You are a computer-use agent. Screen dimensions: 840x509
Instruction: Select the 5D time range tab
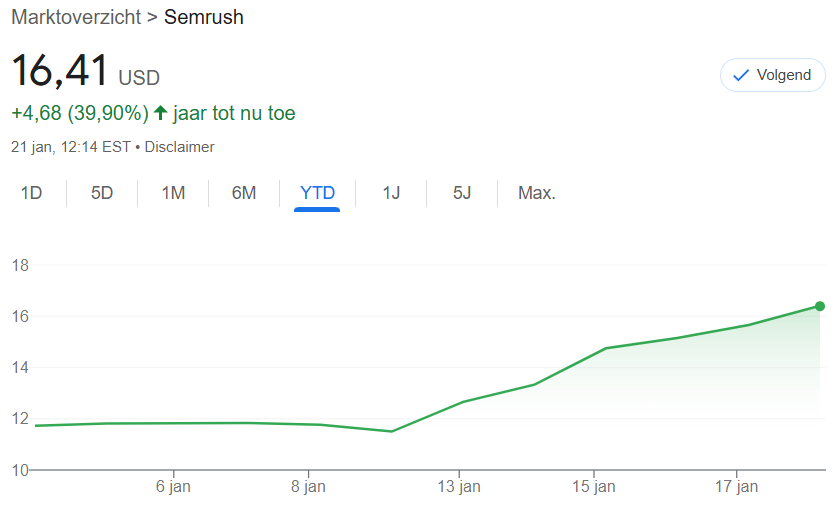pyautogui.click(x=102, y=193)
